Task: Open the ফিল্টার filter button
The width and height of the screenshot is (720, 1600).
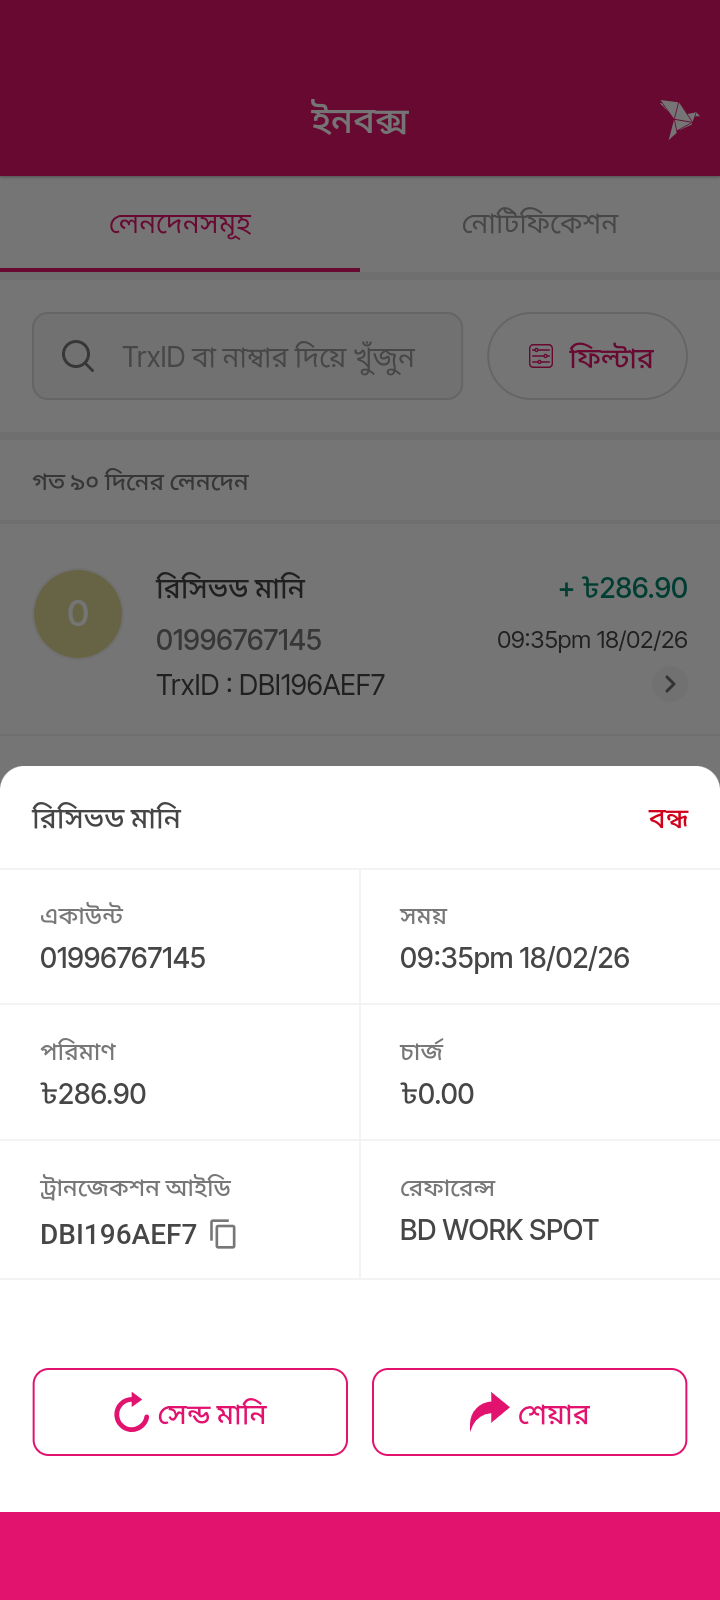Action: click(x=587, y=356)
